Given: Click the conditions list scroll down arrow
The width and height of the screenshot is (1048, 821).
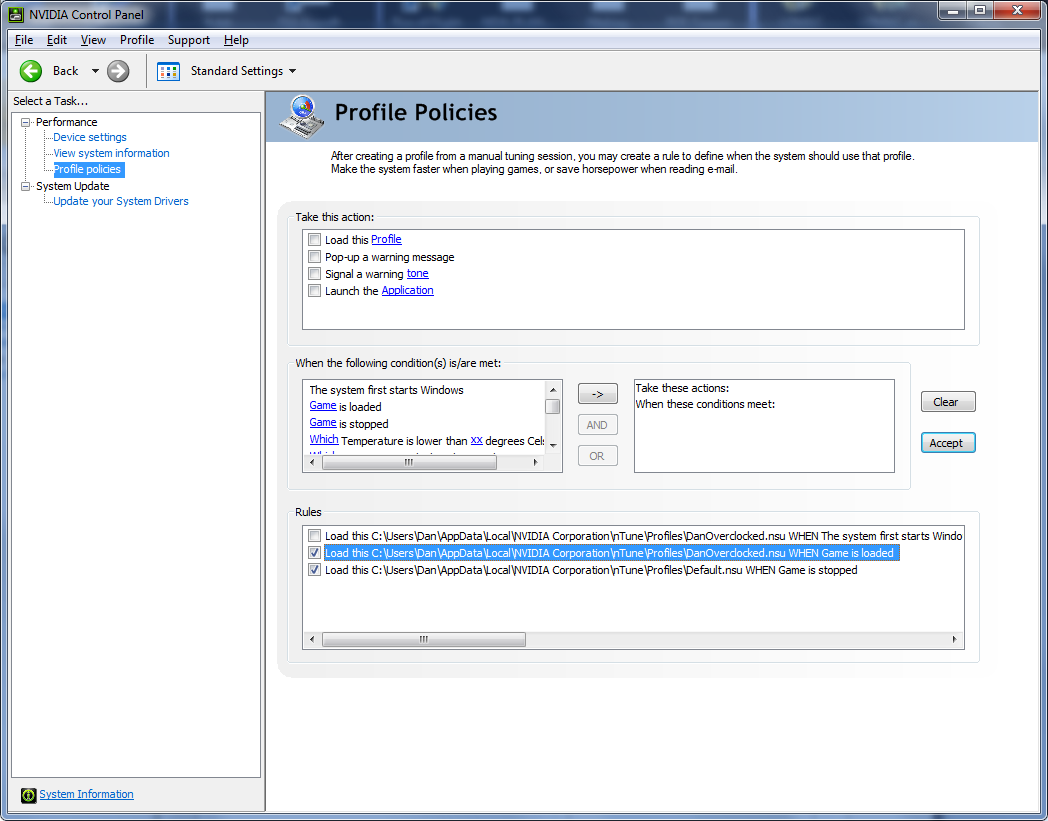Looking at the screenshot, I should [x=553, y=446].
